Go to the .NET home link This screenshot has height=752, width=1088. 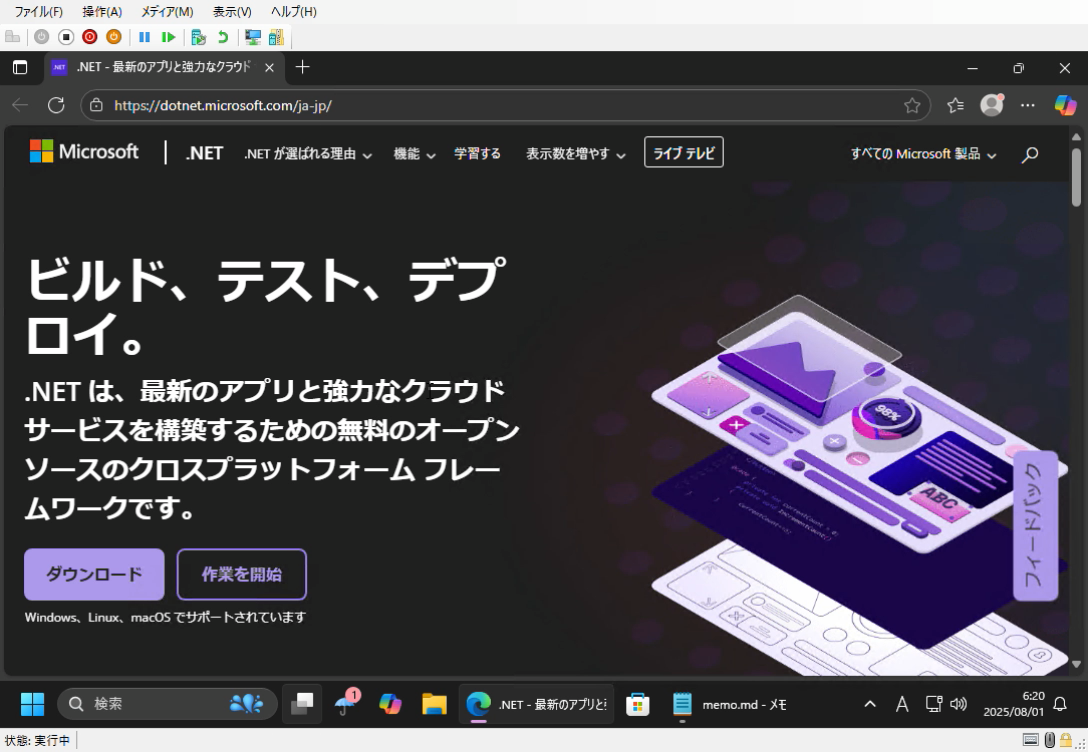[x=204, y=153]
